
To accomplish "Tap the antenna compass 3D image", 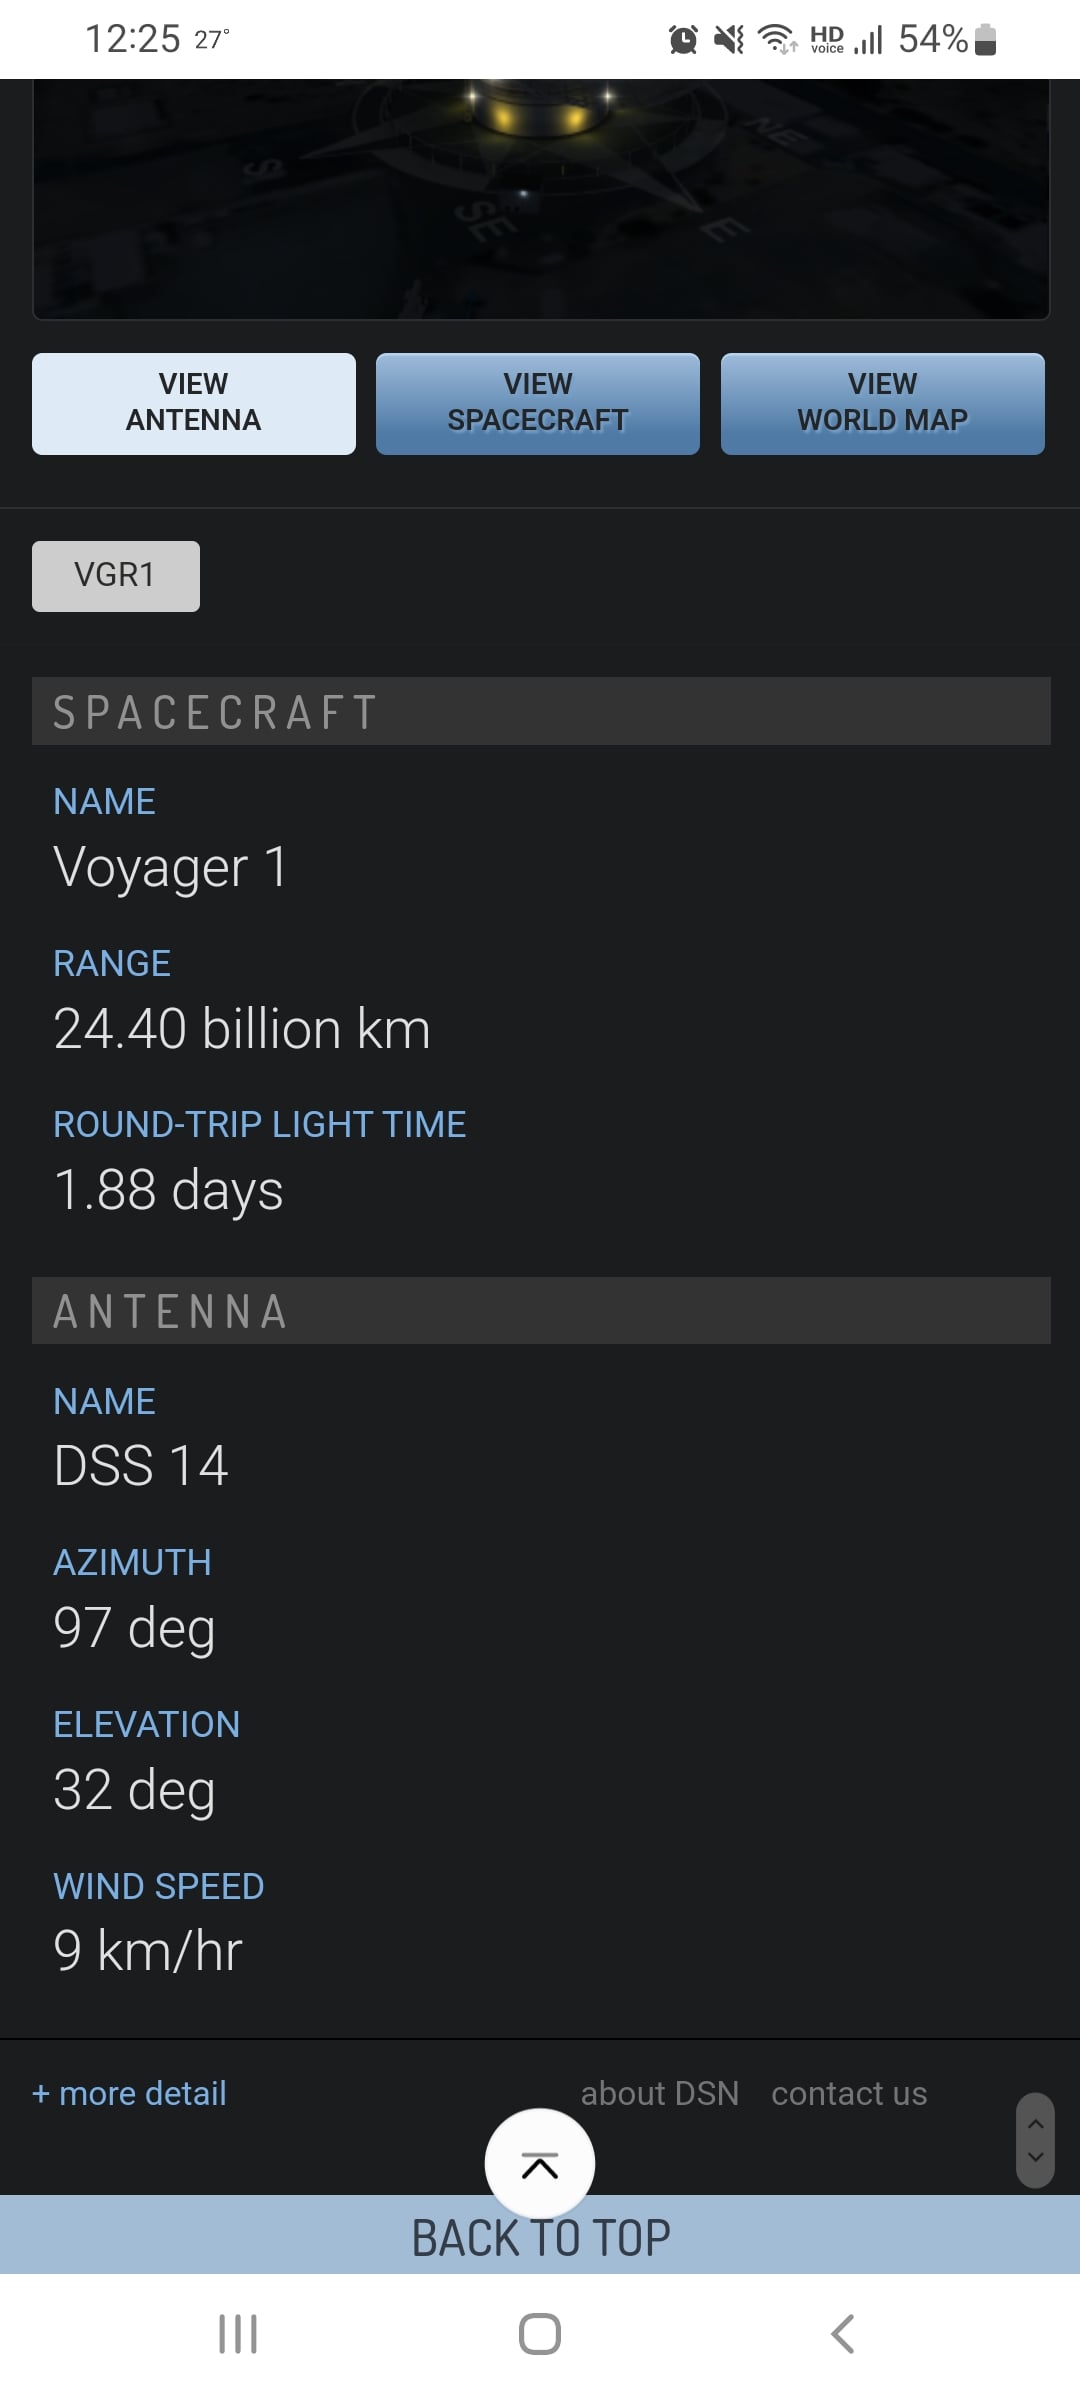I will tap(541, 199).
